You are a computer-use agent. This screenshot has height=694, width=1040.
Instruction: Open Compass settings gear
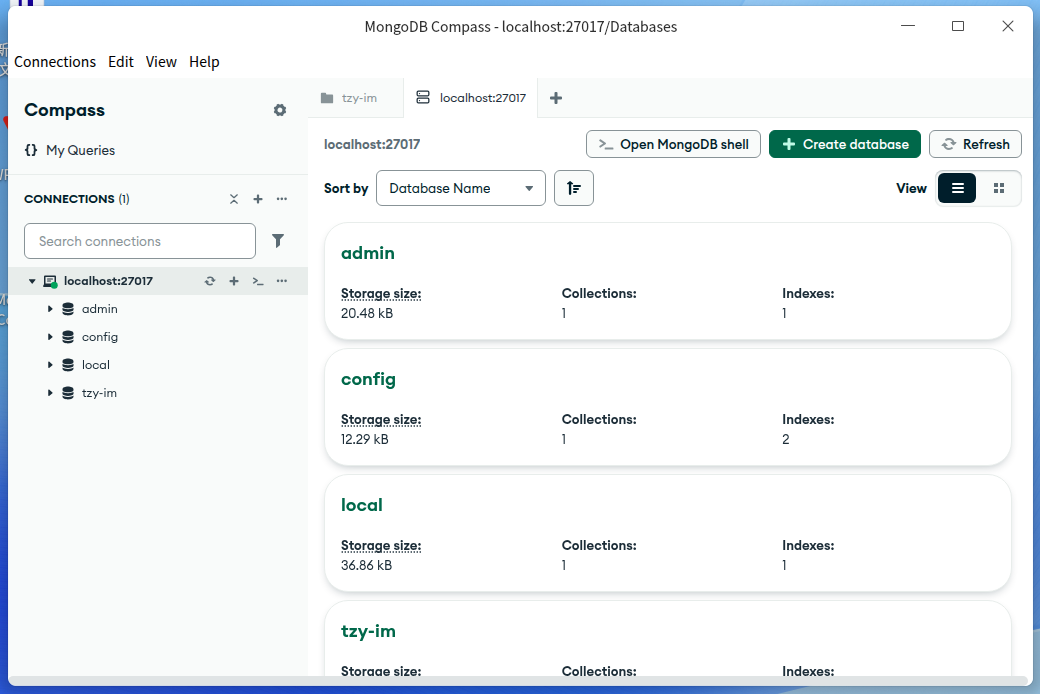coord(280,110)
